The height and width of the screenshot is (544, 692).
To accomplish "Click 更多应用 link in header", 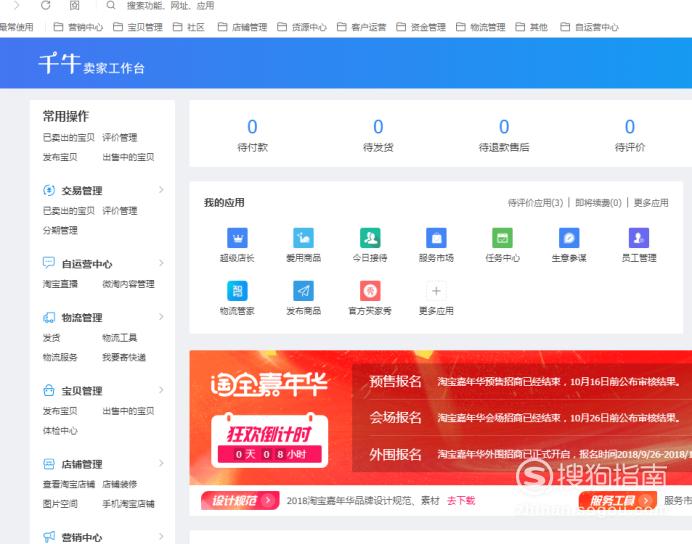I will (x=651, y=203).
